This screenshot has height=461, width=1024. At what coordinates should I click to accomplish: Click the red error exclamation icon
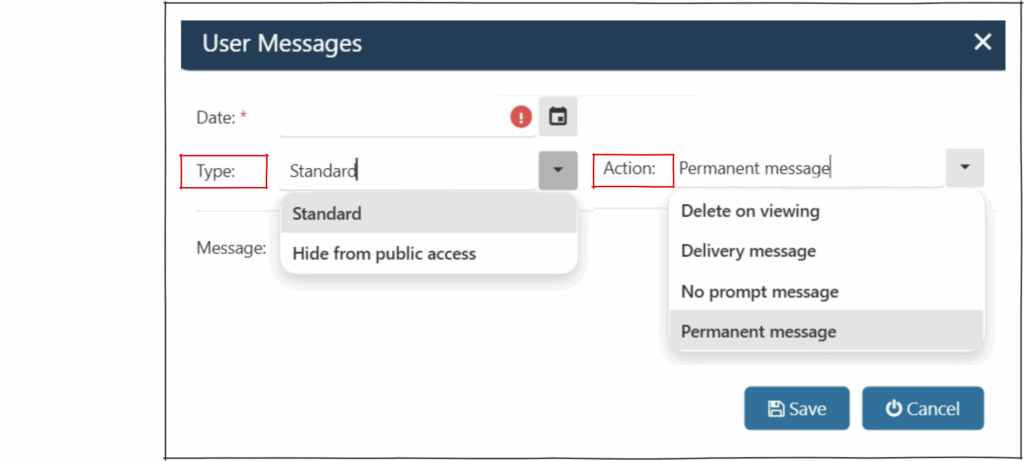[521, 117]
